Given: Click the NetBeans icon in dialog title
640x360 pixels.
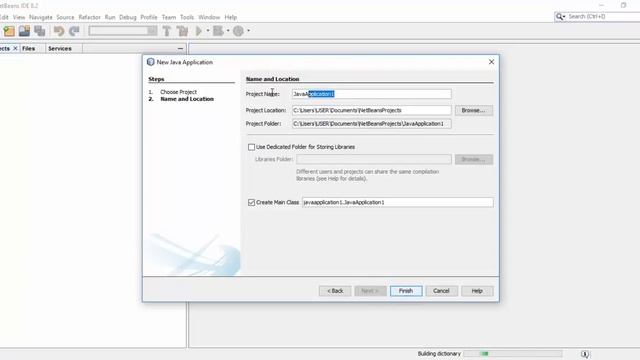Looking at the screenshot, I should pyautogui.click(x=151, y=62).
